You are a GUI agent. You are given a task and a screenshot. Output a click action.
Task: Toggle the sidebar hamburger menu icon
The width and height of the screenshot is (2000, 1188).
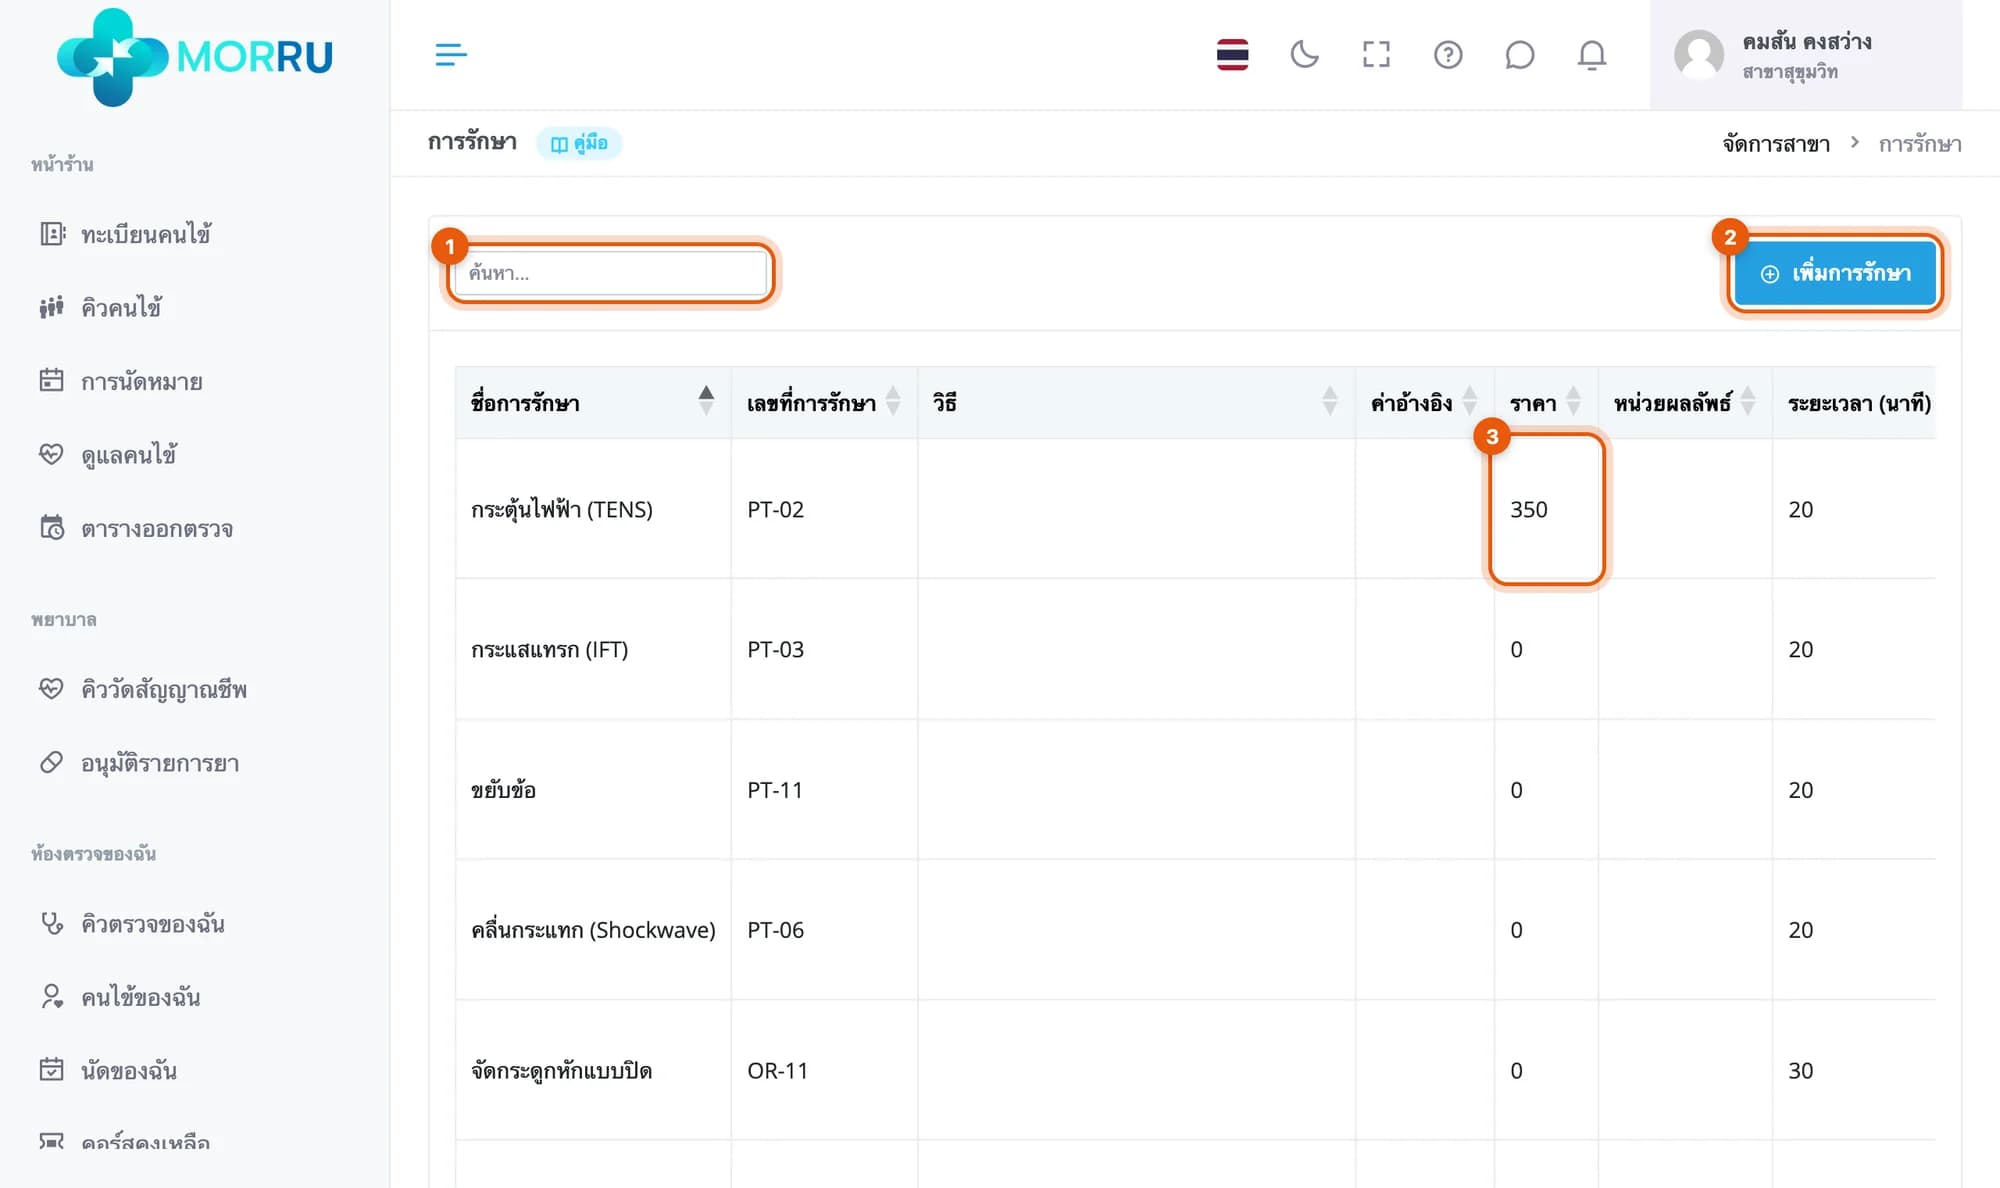pos(451,54)
